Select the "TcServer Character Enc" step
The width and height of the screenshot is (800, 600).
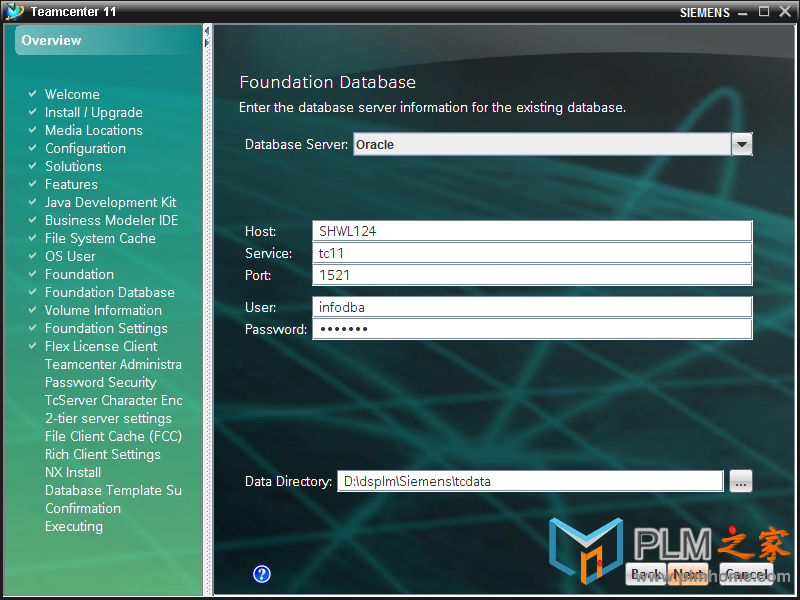pyautogui.click(x=113, y=400)
